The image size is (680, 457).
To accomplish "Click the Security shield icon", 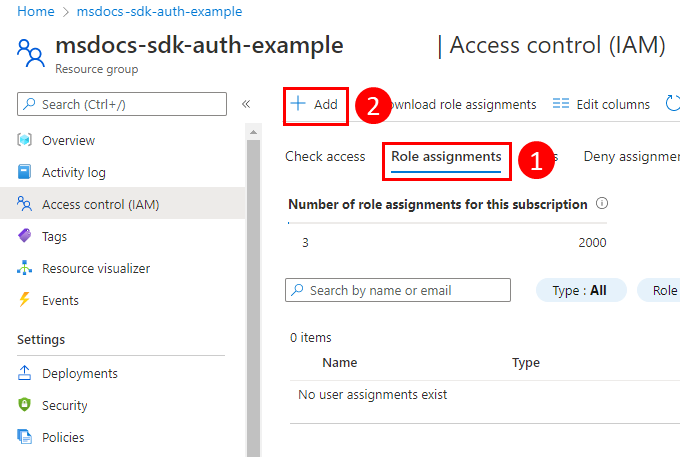I will (x=25, y=405).
